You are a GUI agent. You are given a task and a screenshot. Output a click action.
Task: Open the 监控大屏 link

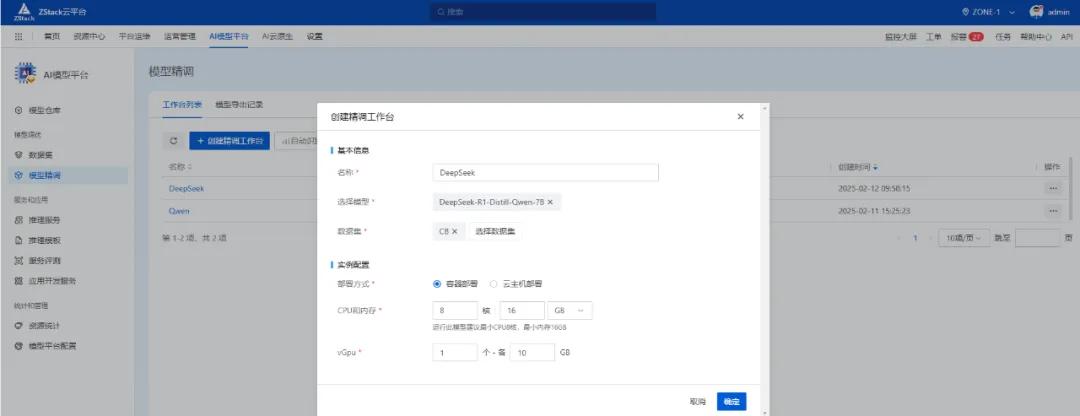pos(901,37)
